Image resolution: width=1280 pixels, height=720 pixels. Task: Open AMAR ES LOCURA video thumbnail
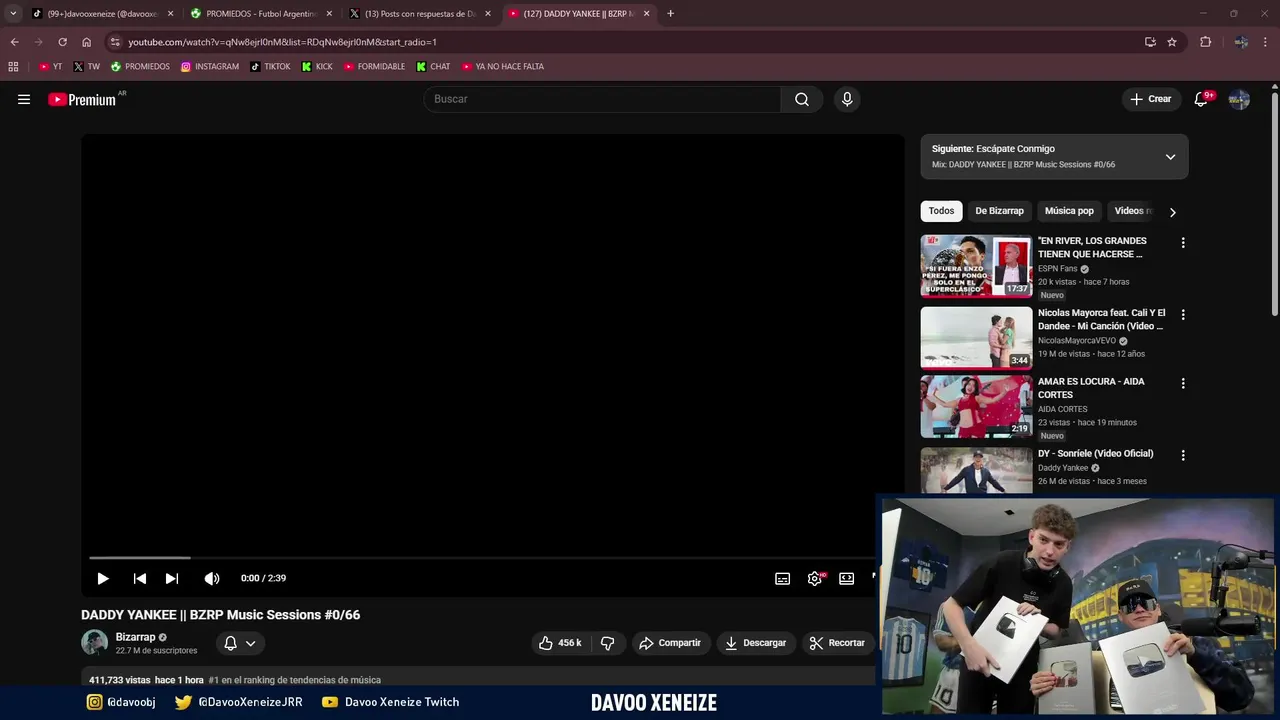[976, 407]
